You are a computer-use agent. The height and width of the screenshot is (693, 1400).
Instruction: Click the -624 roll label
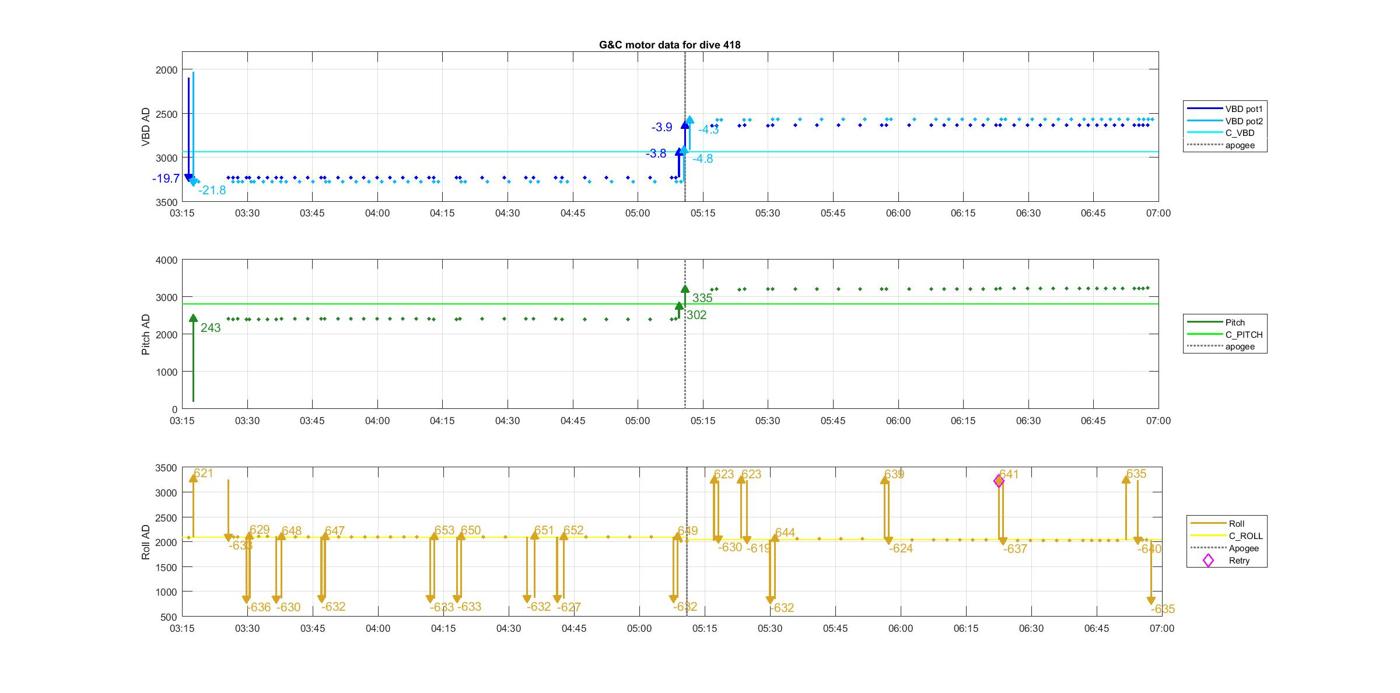click(x=900, y=548)
